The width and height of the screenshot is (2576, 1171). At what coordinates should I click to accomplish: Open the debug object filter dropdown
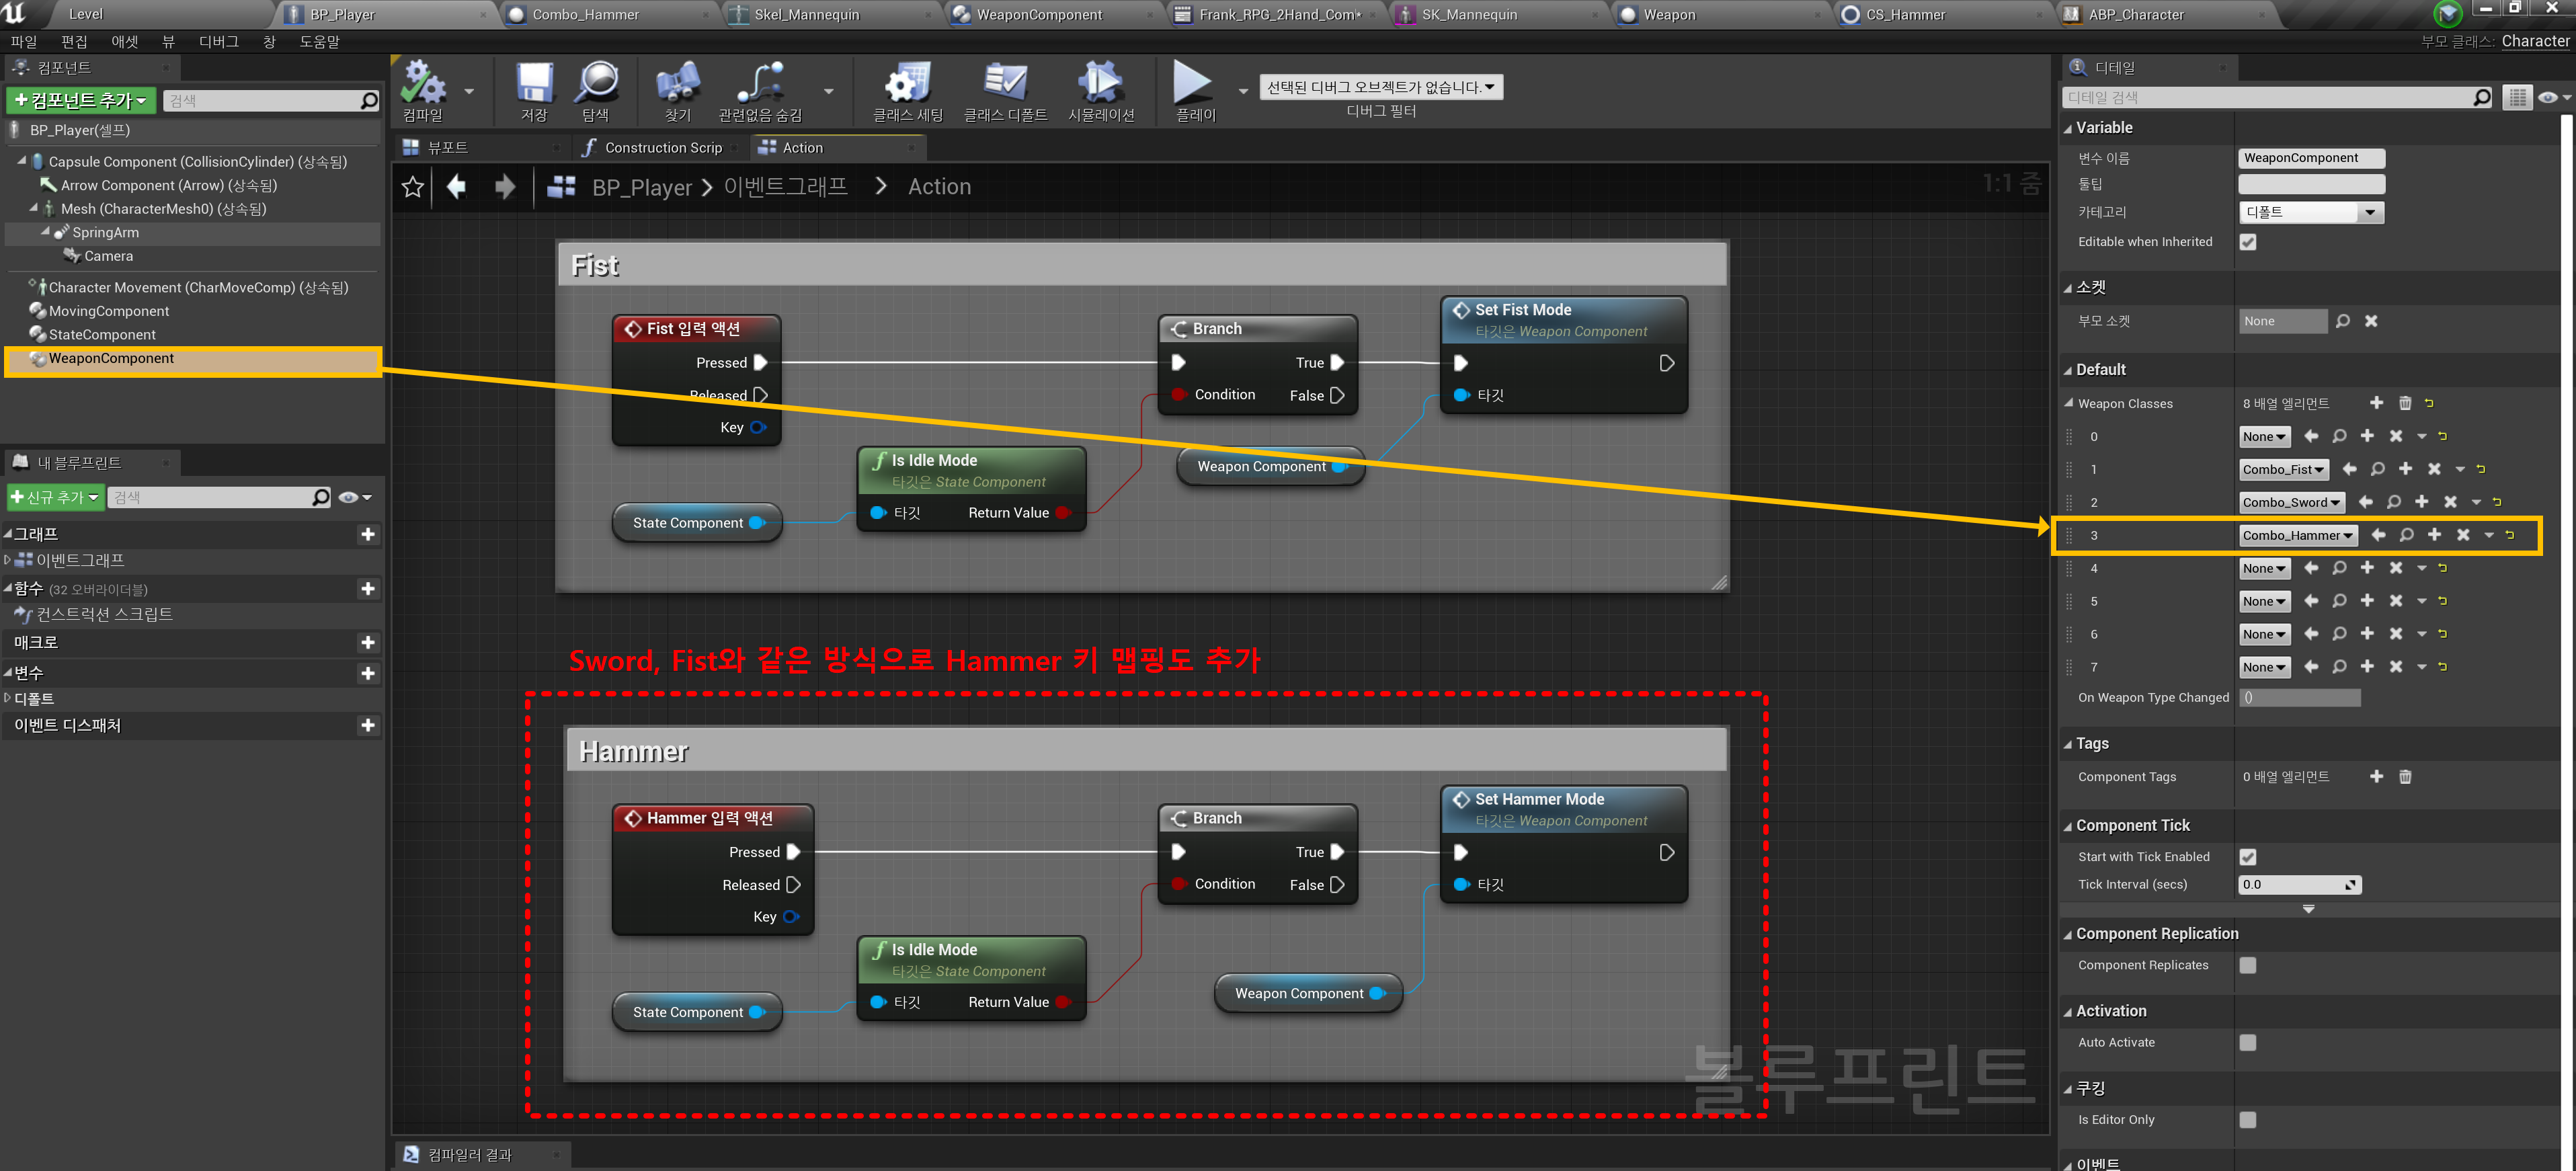1380,87
